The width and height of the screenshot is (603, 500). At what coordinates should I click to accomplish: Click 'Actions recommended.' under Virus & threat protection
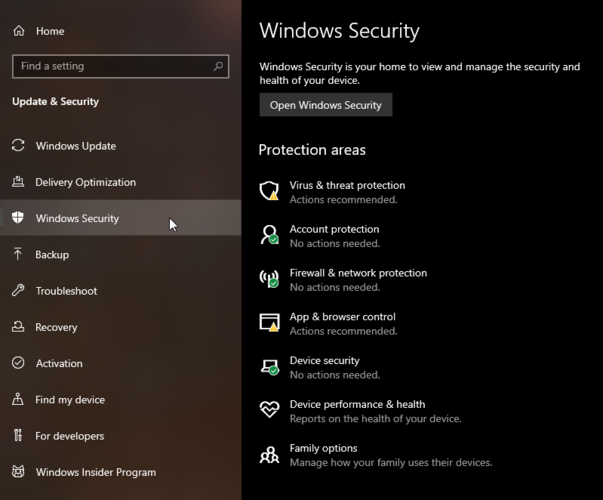343,200
